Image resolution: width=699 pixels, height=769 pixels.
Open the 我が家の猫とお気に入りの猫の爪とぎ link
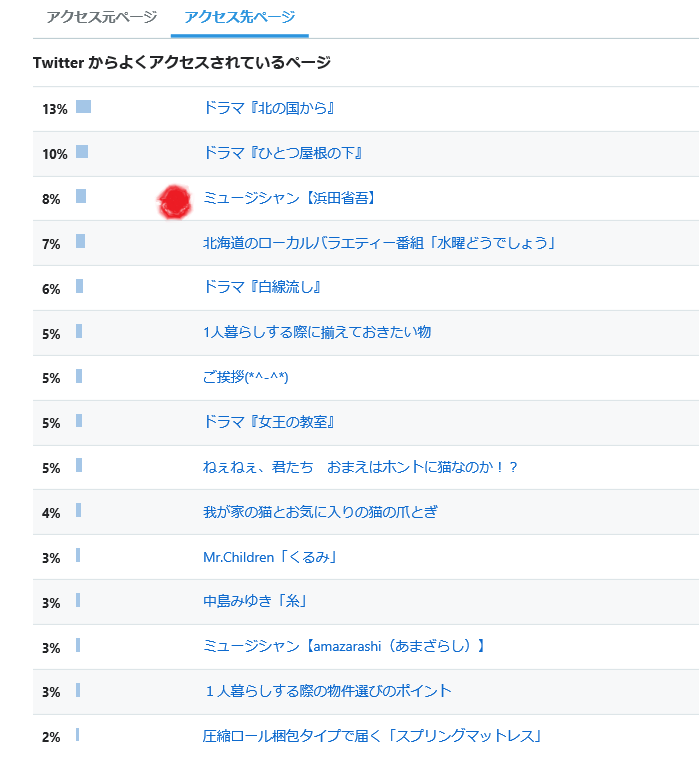pyautogui.click(x=320, y=512)
